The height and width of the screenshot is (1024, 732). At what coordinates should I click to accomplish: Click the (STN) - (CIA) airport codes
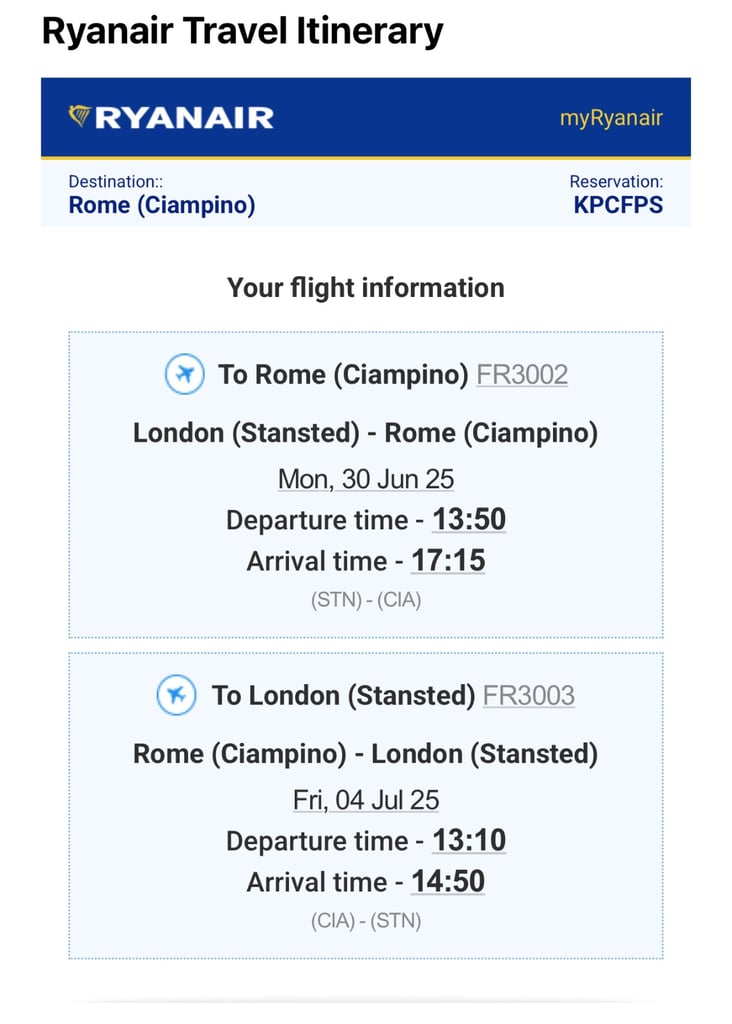point(366,600)
